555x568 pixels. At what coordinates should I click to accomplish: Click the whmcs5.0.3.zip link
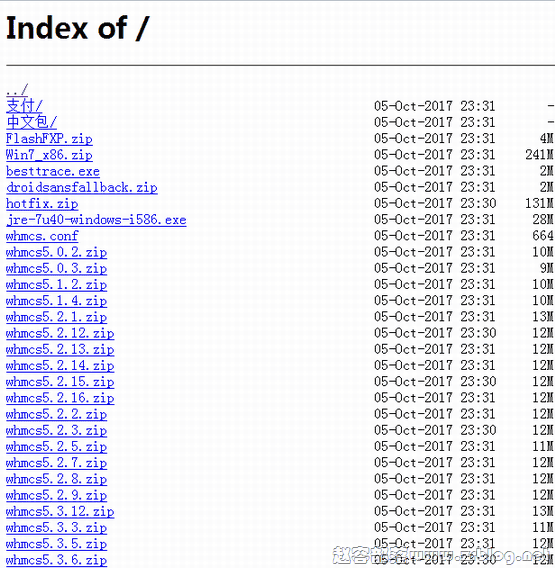click(x=57, y=268)
